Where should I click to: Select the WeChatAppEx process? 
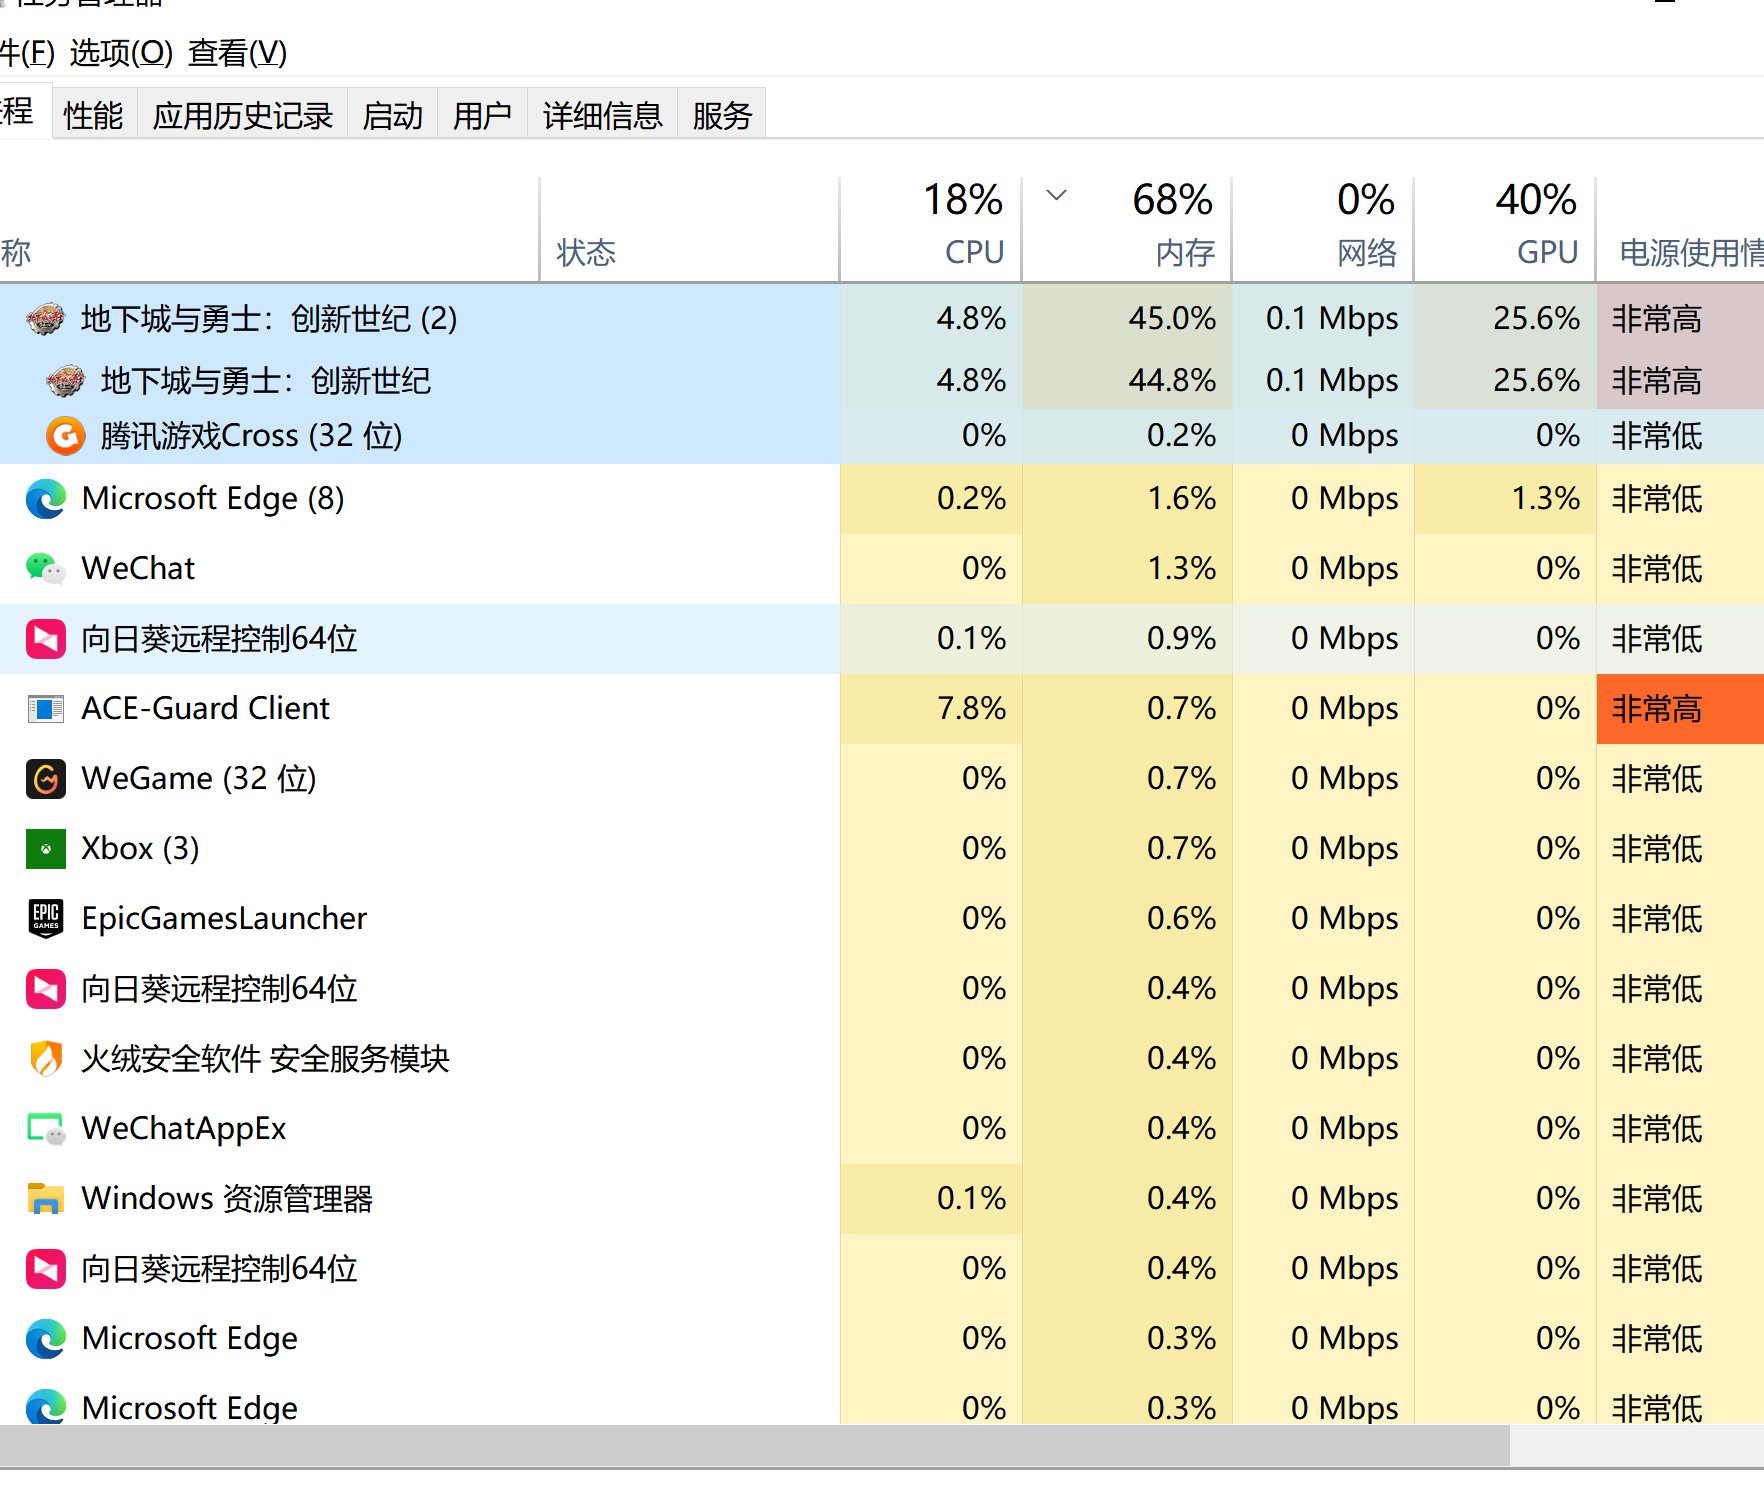pyautogui.click(x=882, y=1128)
